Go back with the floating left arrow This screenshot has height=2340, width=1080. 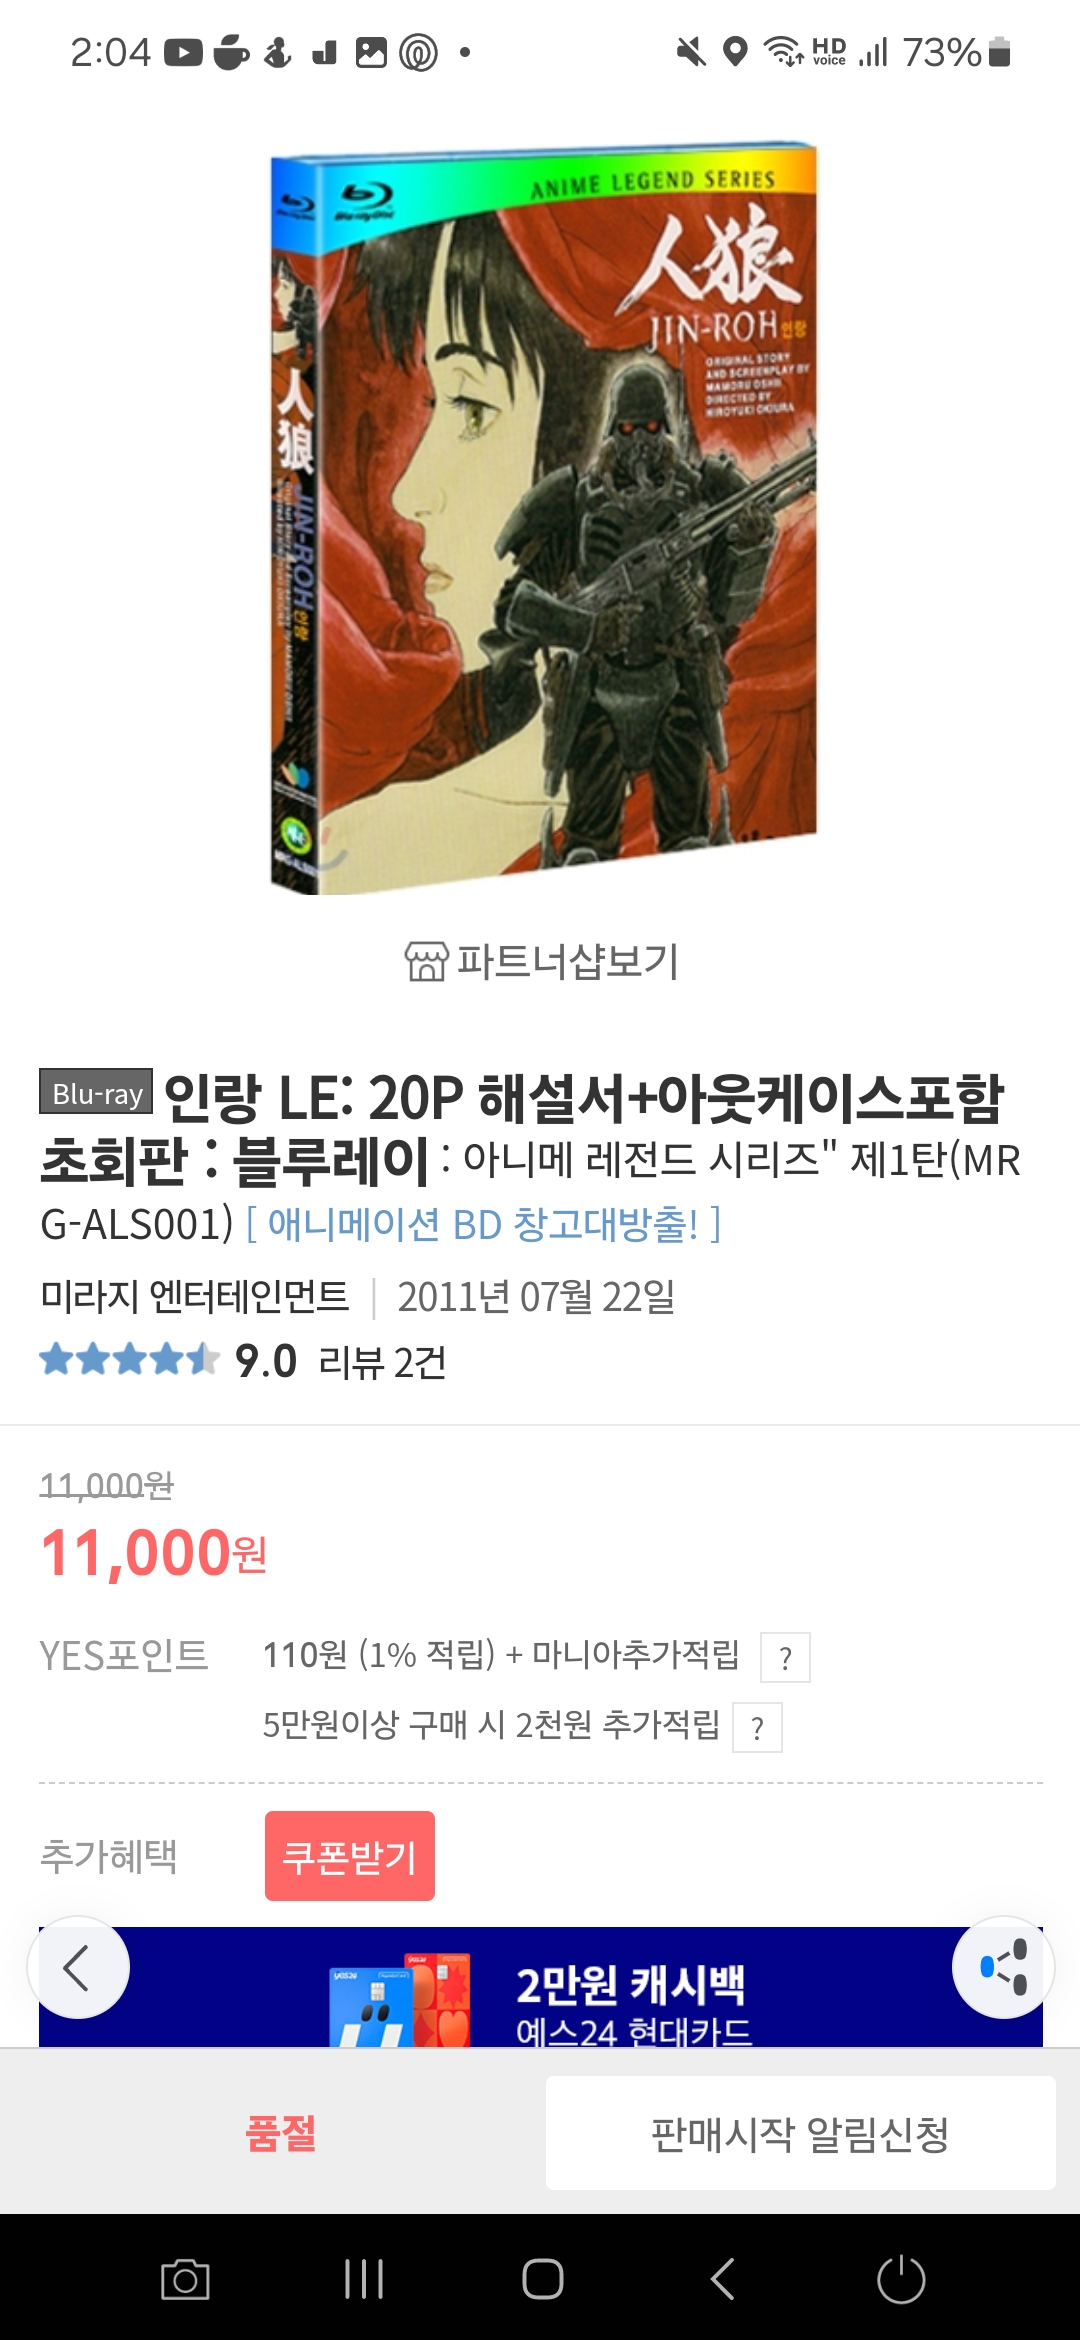(78, 1967)
